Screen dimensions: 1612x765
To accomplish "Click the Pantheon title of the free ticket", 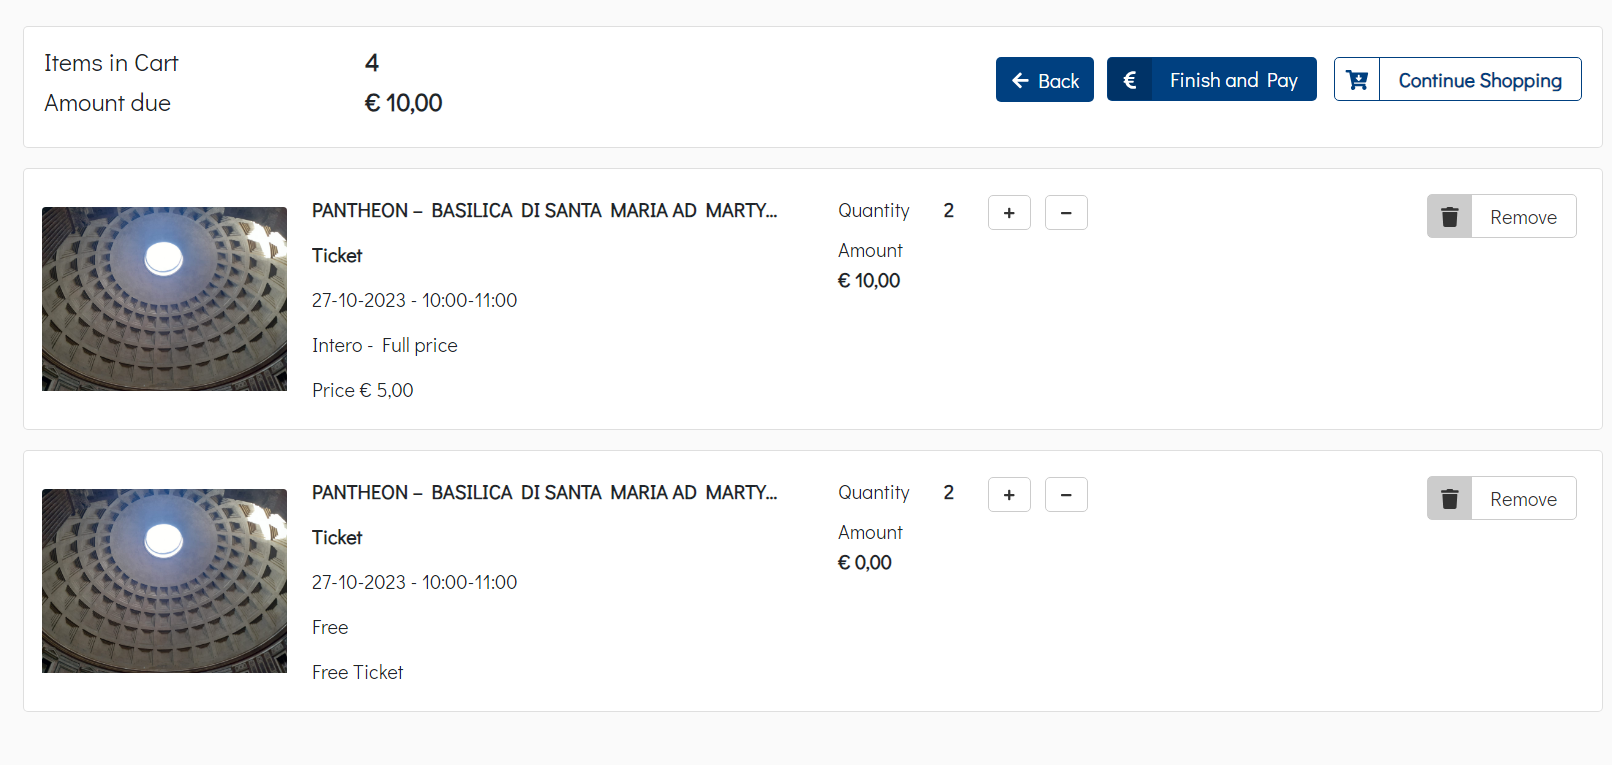I will click(544, 493).
